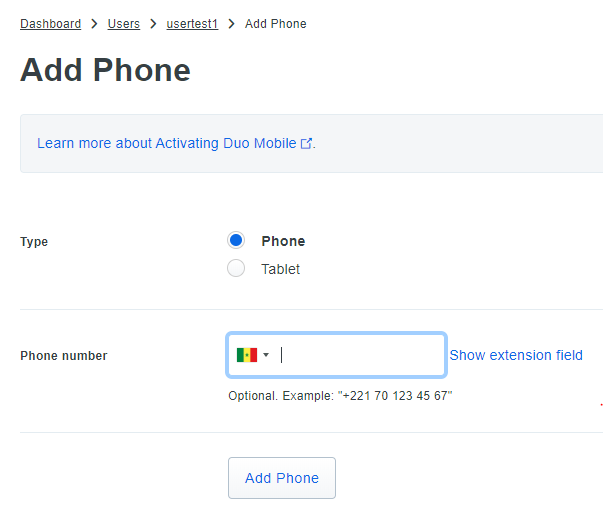This screenshot has width=603, height=512.
Task: Navigate to Users in the breadcrumb
Action: pyautogui.click(x=124, y=24)
